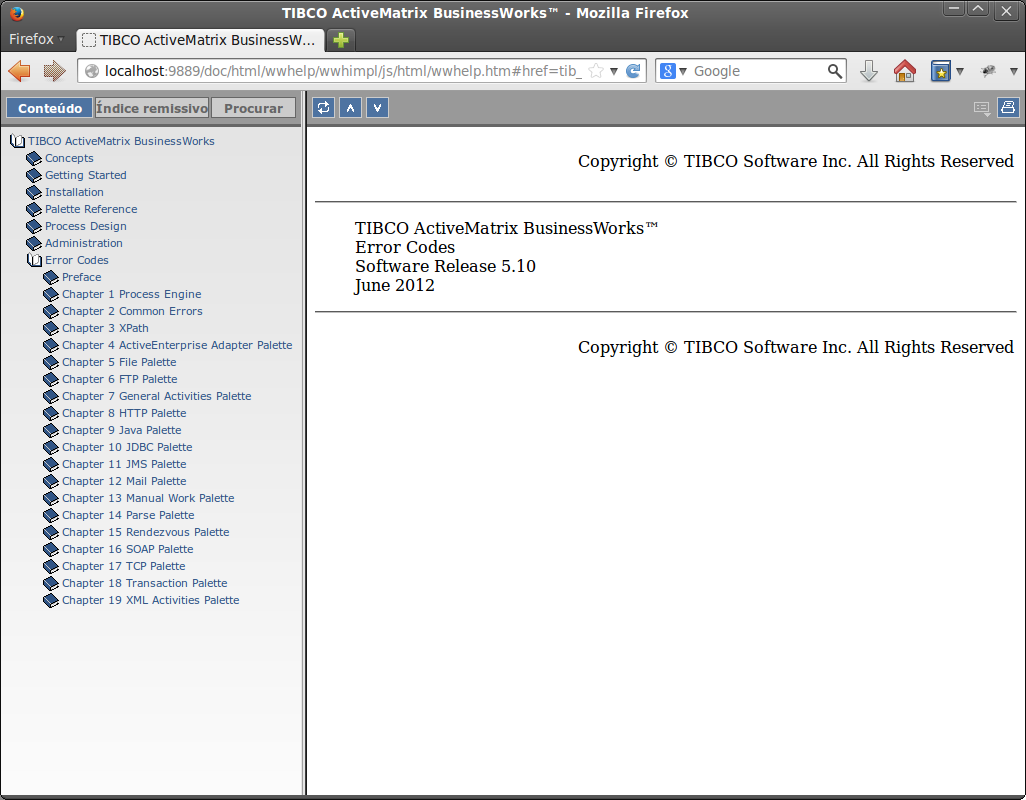Open Chapter 10 JDBC Palette link

point(127,447)
